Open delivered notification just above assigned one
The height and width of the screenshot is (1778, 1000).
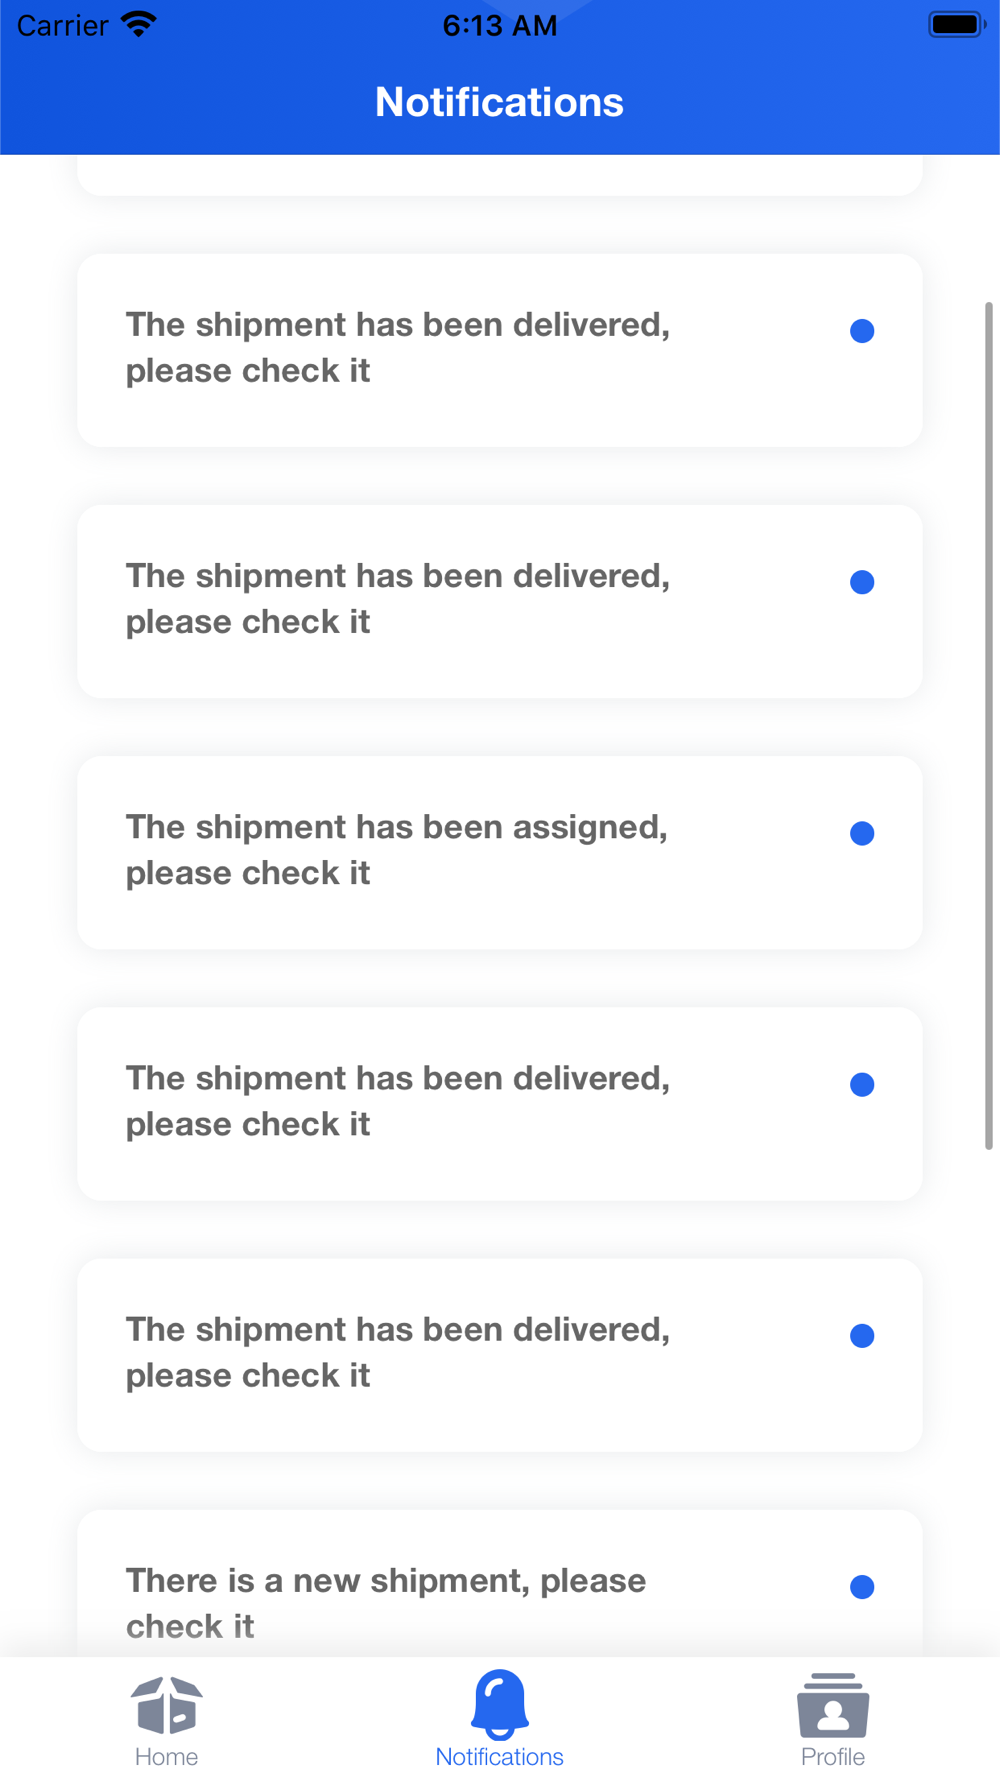tap(499, 602)
